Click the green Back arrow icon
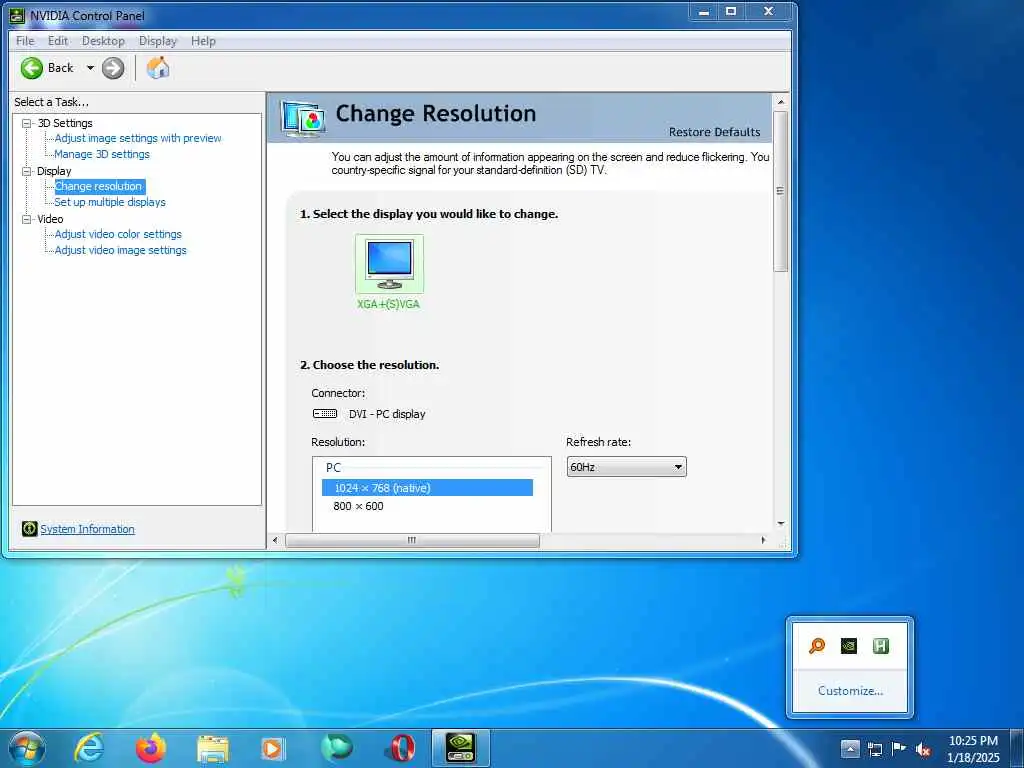This screenshot has width=1024, height=768. click(x=31, y=68)
